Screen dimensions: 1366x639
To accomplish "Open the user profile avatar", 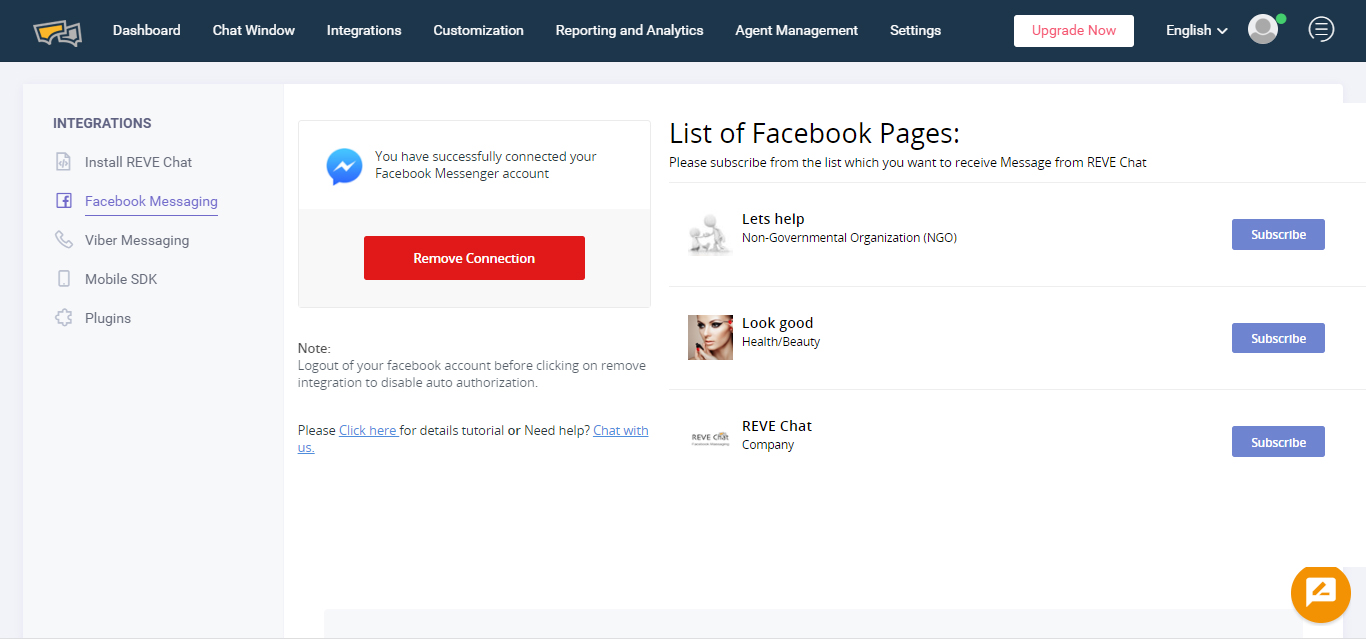I will [x=1263, y=29].
